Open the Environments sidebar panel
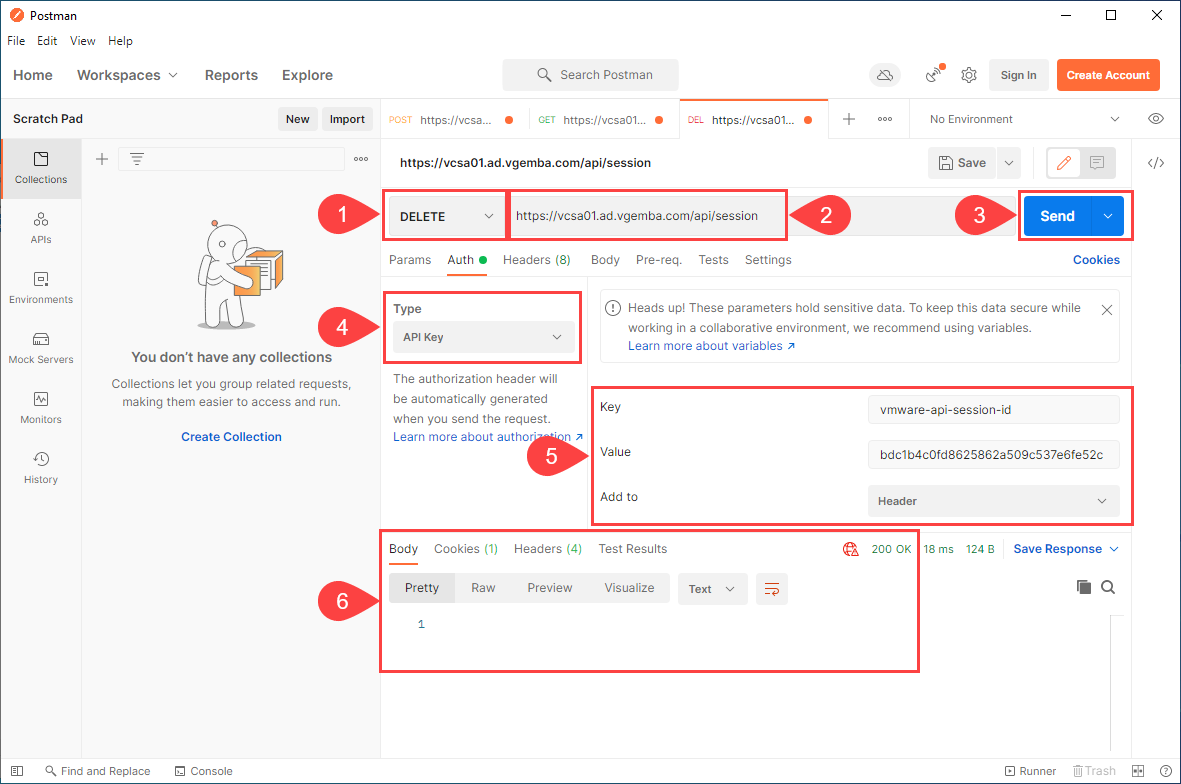The image size is (1181, 784). [x=41, y=288]
